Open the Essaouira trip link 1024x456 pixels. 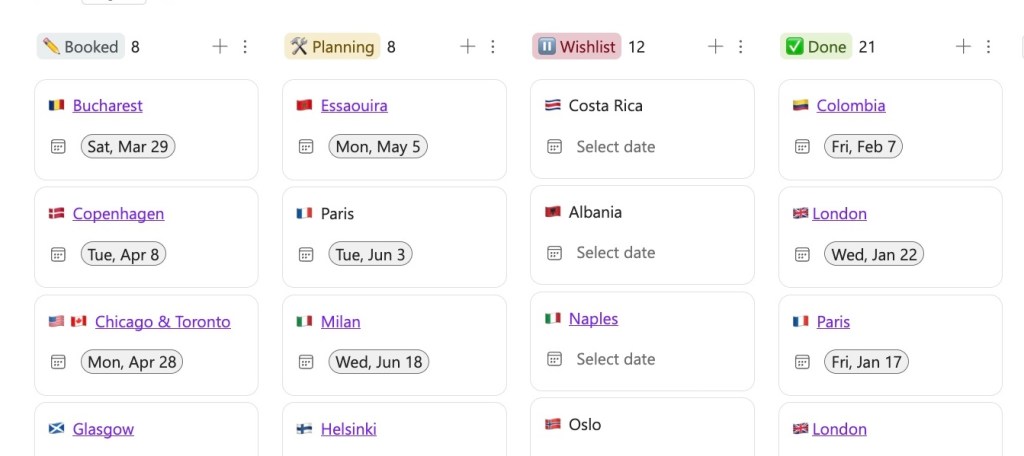pos(354,106)
